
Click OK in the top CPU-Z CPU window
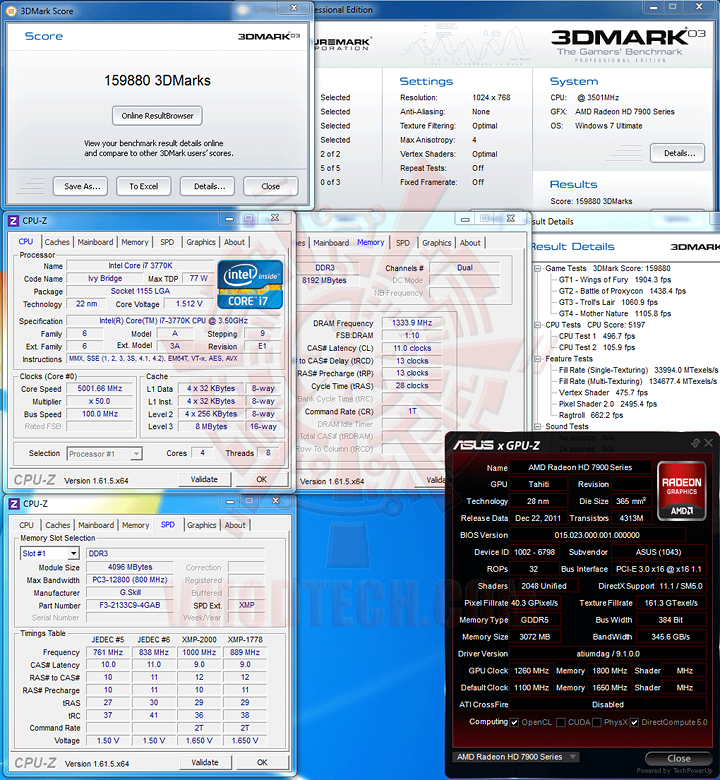click(262, 480)
